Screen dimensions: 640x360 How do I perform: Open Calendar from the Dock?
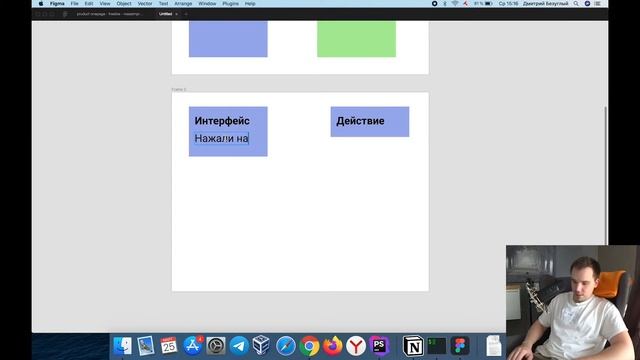click(169, 346)
